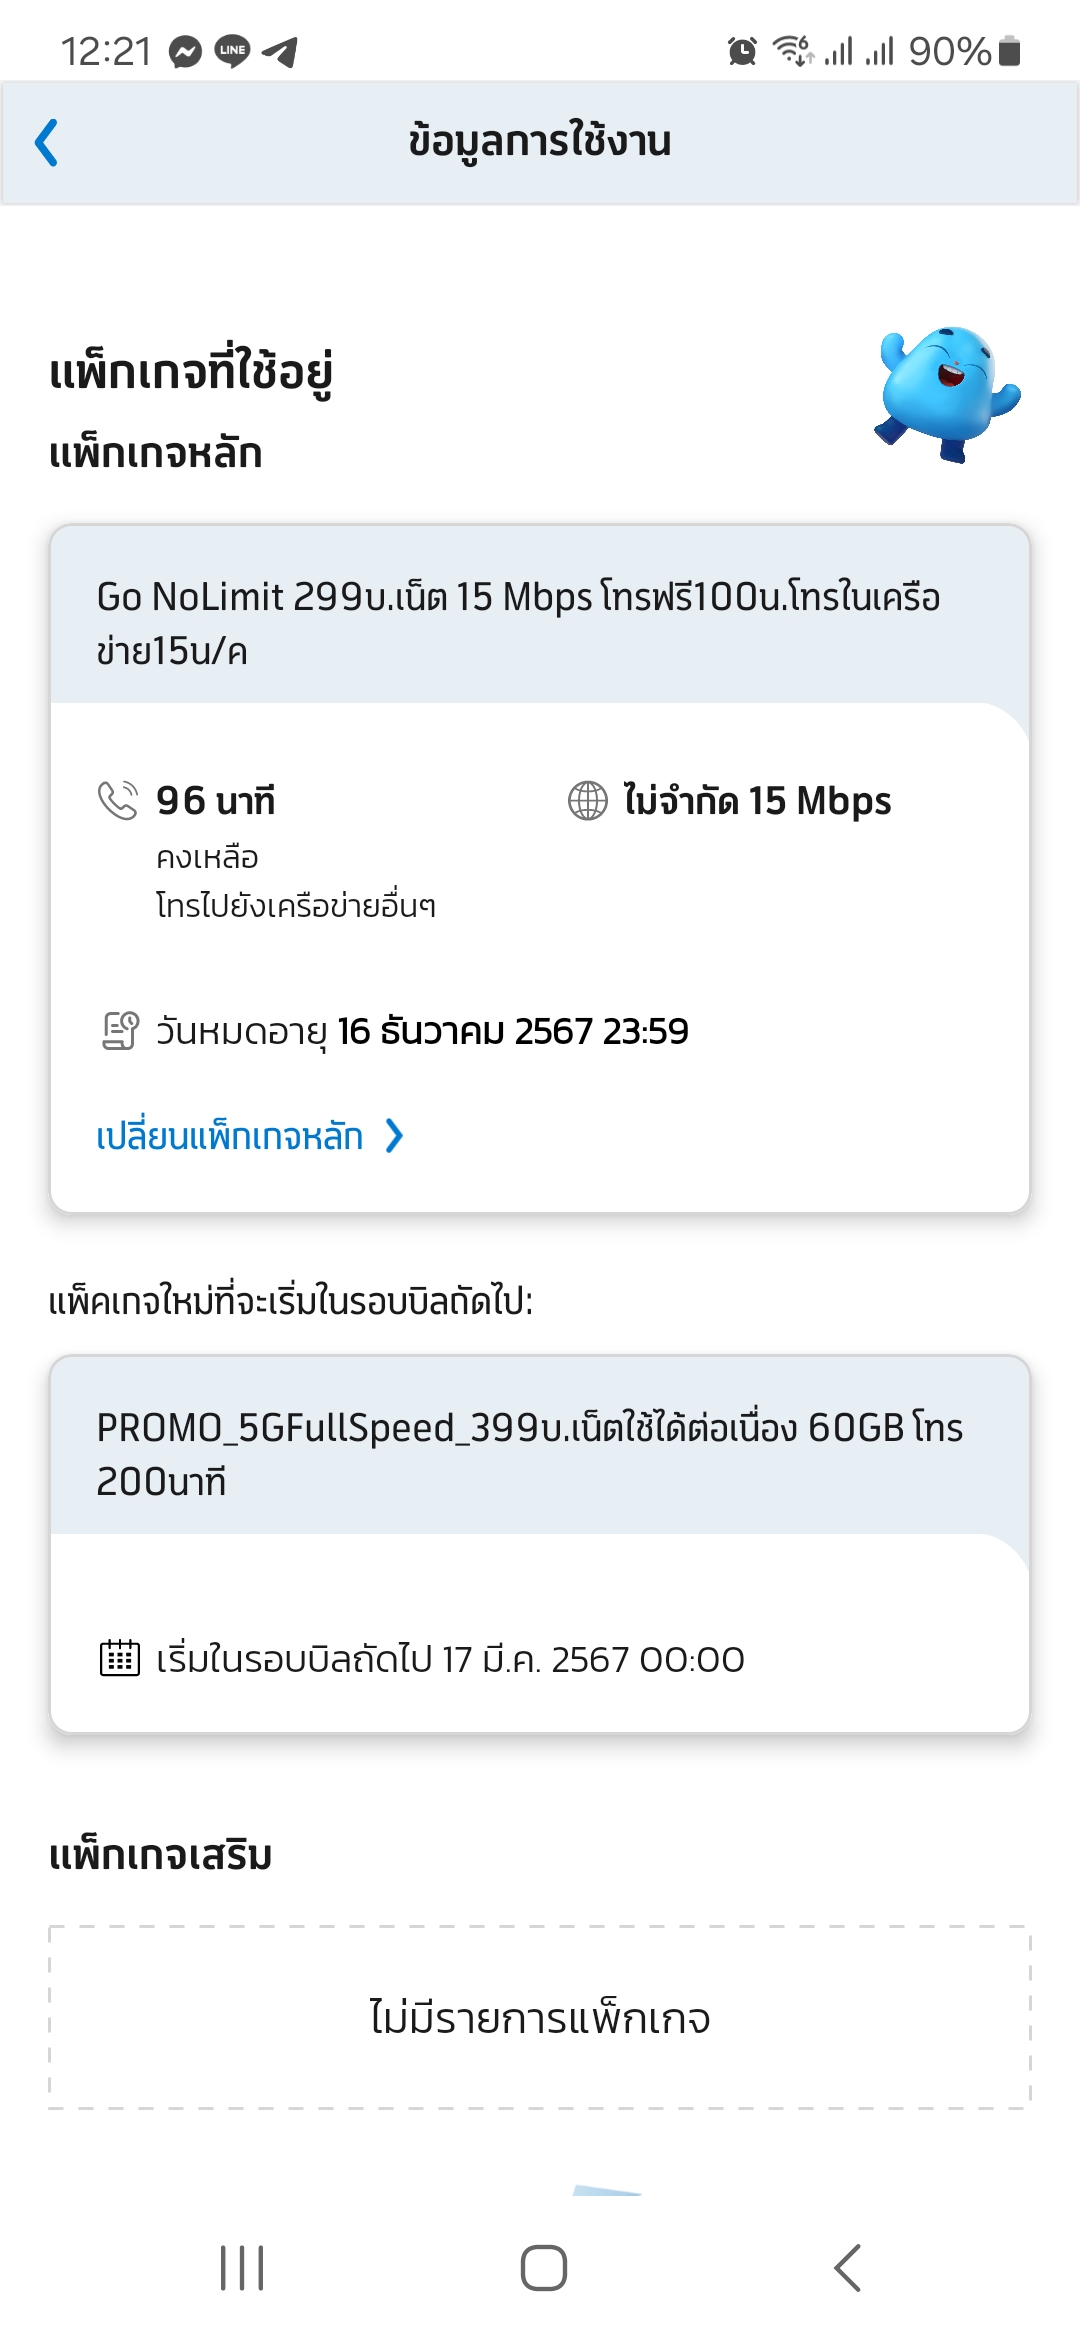1080x2340 pixels.
Task: Tap the globe internet icon
Action: coord(588,800)
